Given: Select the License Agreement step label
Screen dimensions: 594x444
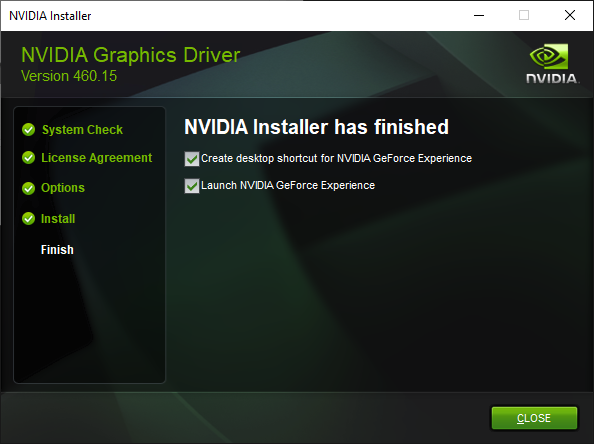Looking at the screenshot, I should point(97,158).
